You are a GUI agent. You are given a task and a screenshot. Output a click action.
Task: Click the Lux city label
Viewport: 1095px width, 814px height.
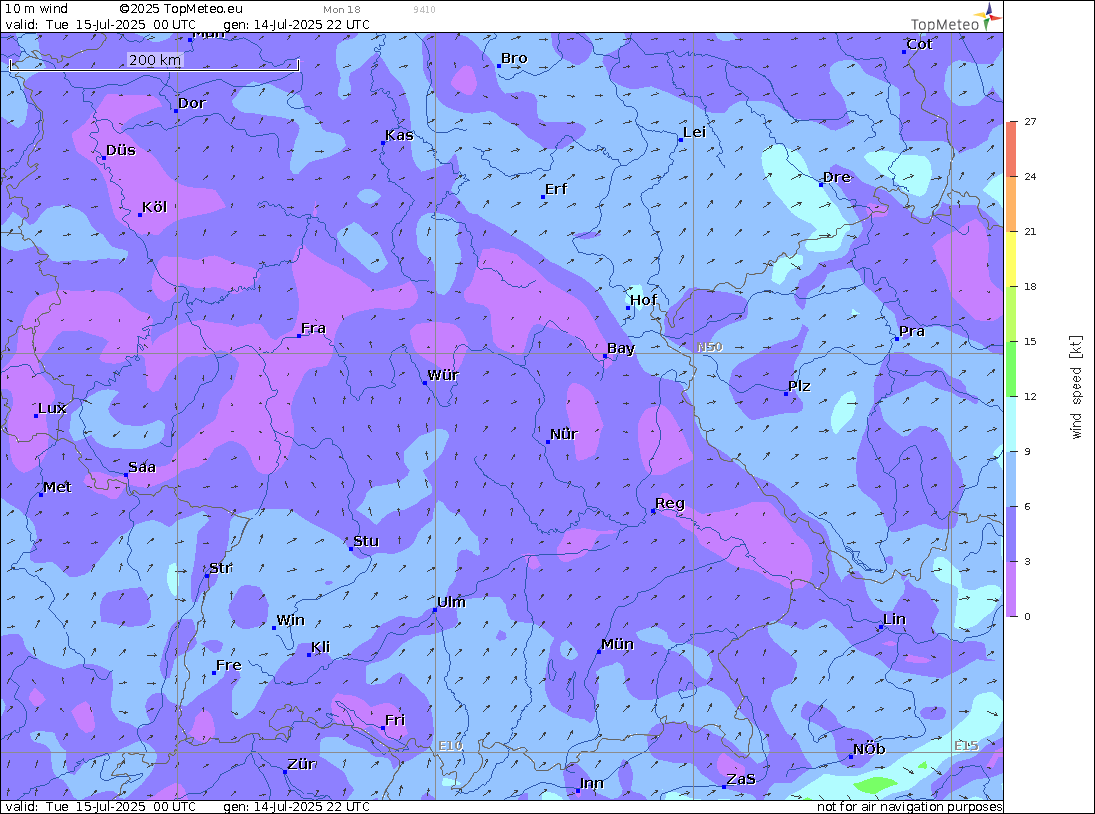(52, 408)
